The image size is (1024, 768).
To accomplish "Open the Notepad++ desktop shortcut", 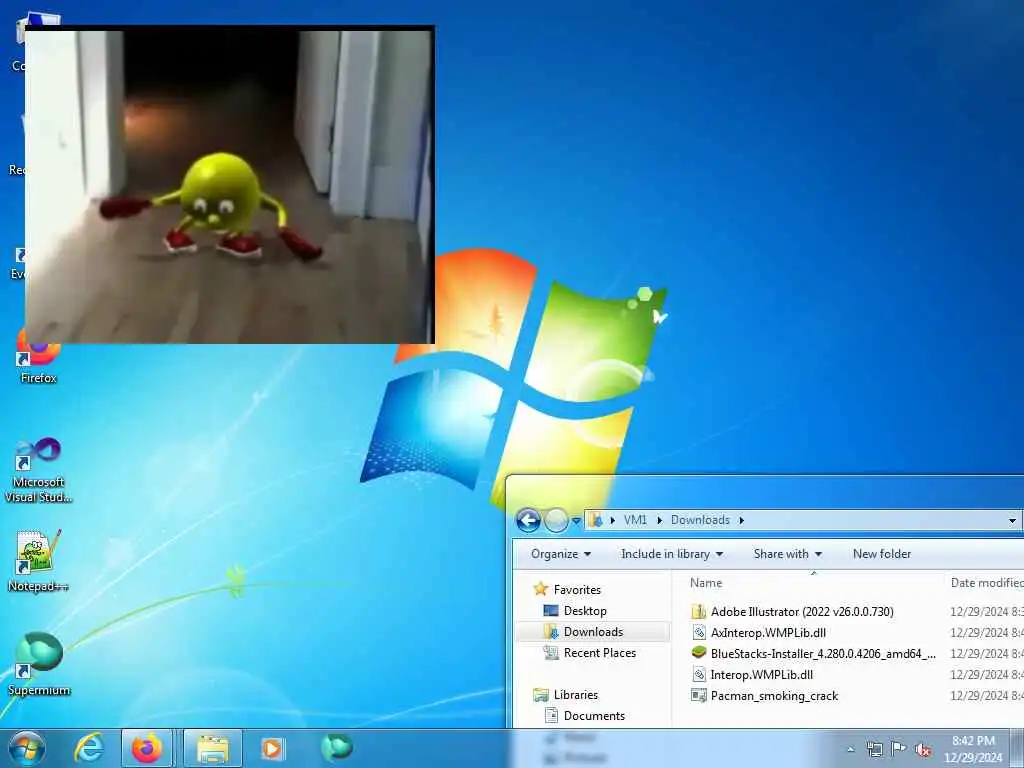I will click(x=38, y=562).
